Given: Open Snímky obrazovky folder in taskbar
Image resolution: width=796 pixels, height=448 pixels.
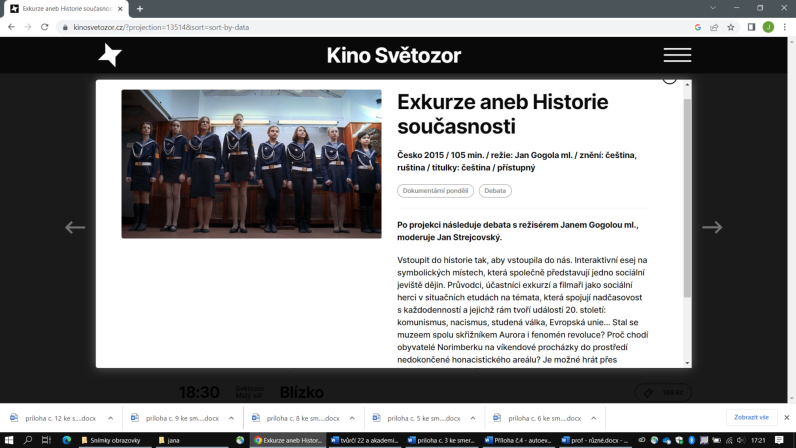Looking at the screenshot, I should 114,440.
